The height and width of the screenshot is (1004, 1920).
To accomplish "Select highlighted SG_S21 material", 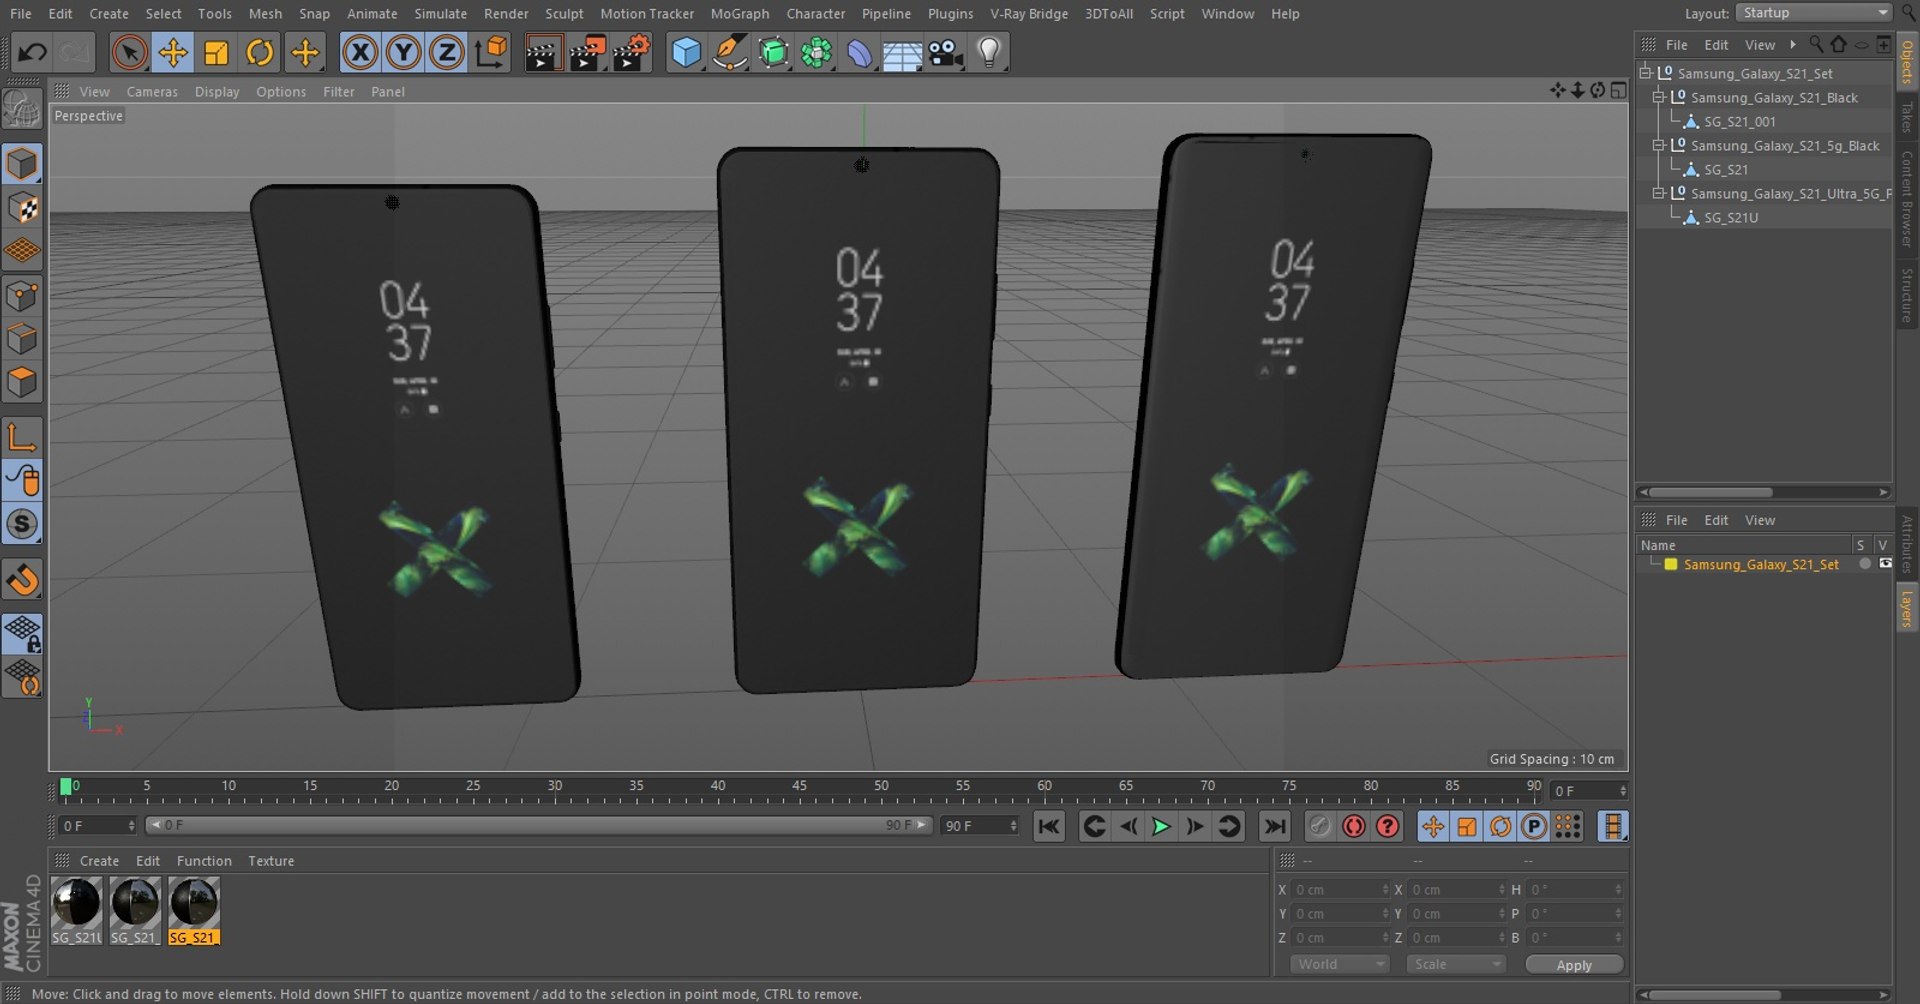I will (x=194, y=911).
